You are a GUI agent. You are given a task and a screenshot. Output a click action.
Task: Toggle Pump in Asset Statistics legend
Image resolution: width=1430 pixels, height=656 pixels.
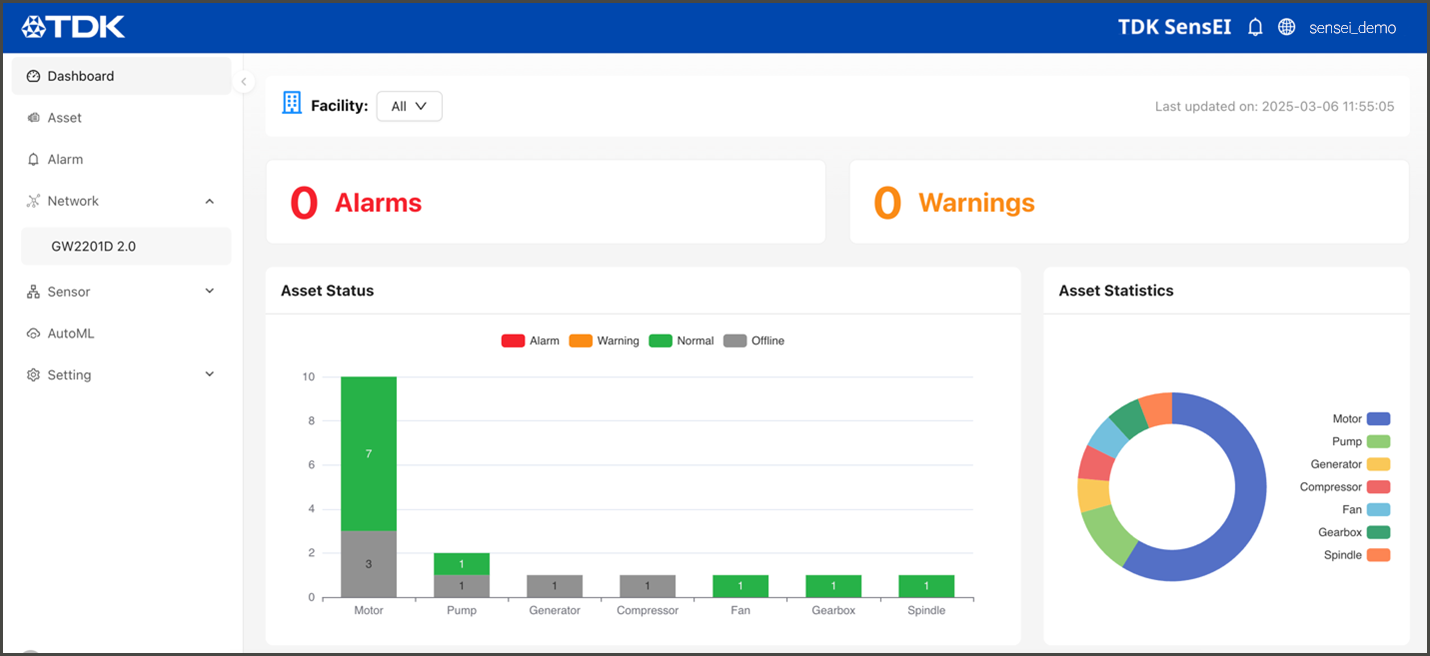[x=1361, y=442]
